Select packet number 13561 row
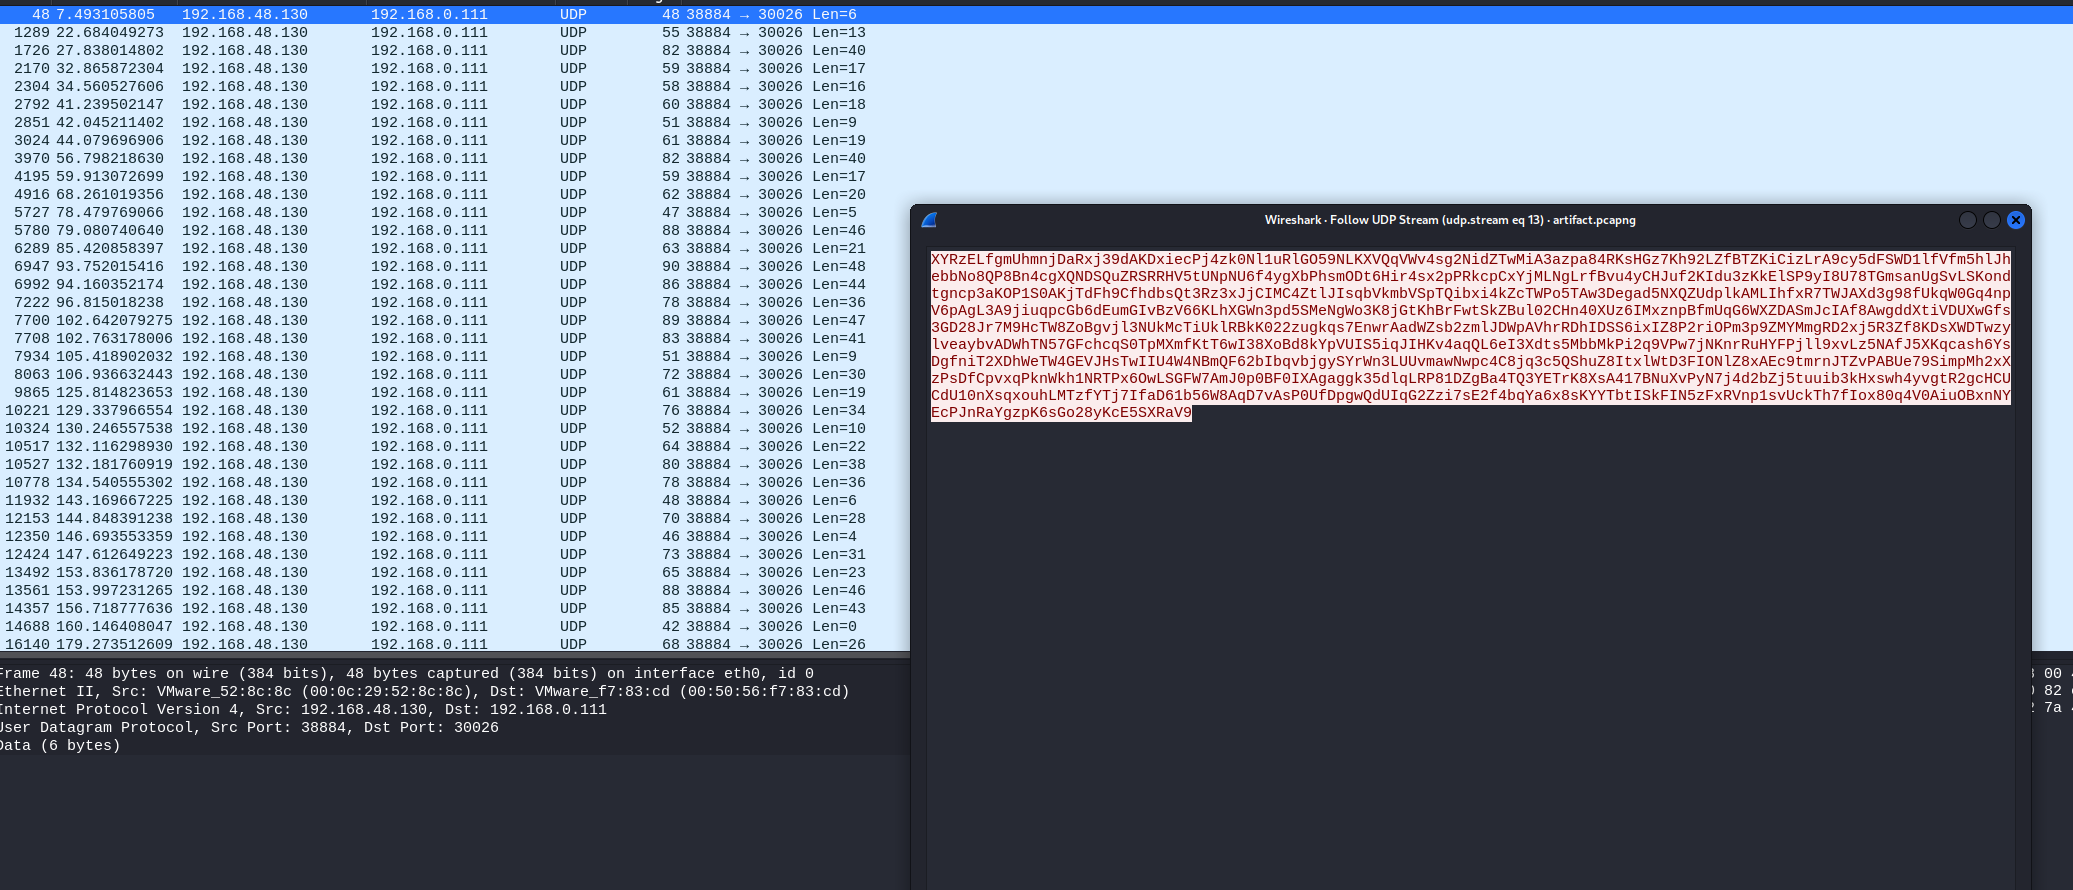The height and width of the screenshot is (890, 2073). coord(455,591)
